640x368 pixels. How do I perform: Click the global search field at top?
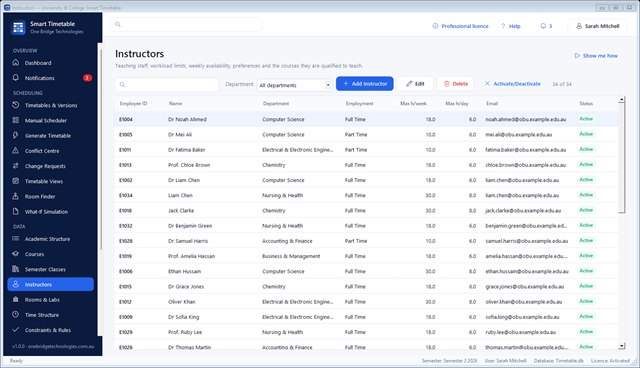(x=186, y=24)
